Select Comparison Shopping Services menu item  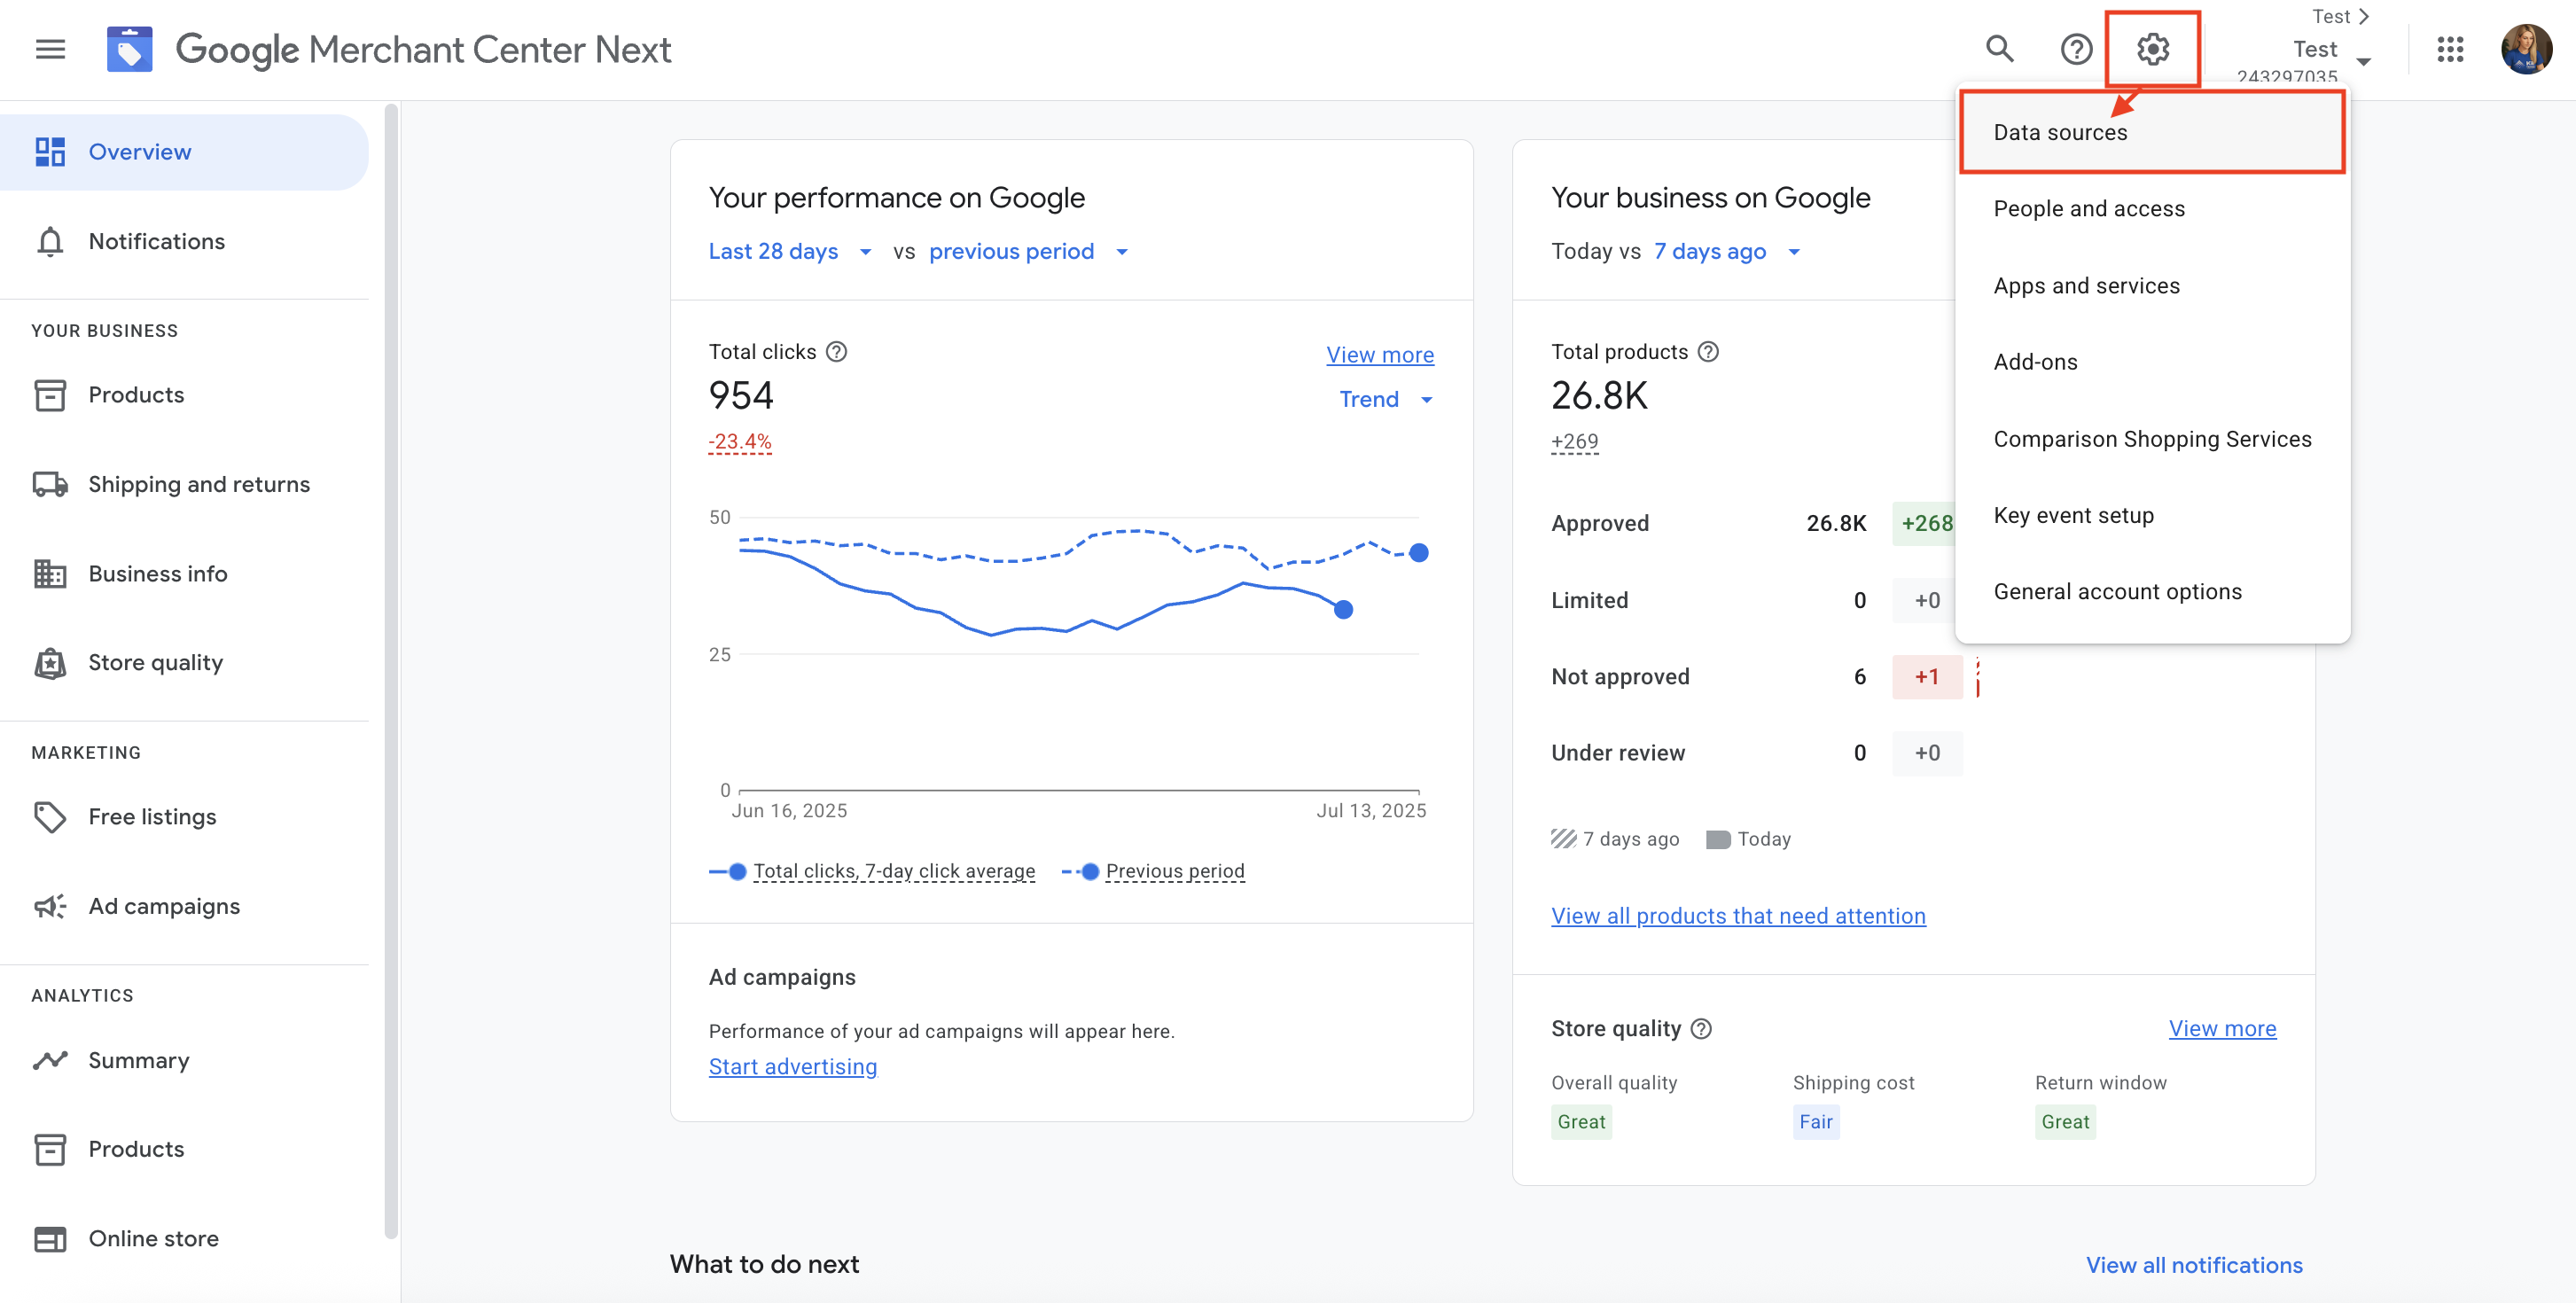pos(2152,440)
